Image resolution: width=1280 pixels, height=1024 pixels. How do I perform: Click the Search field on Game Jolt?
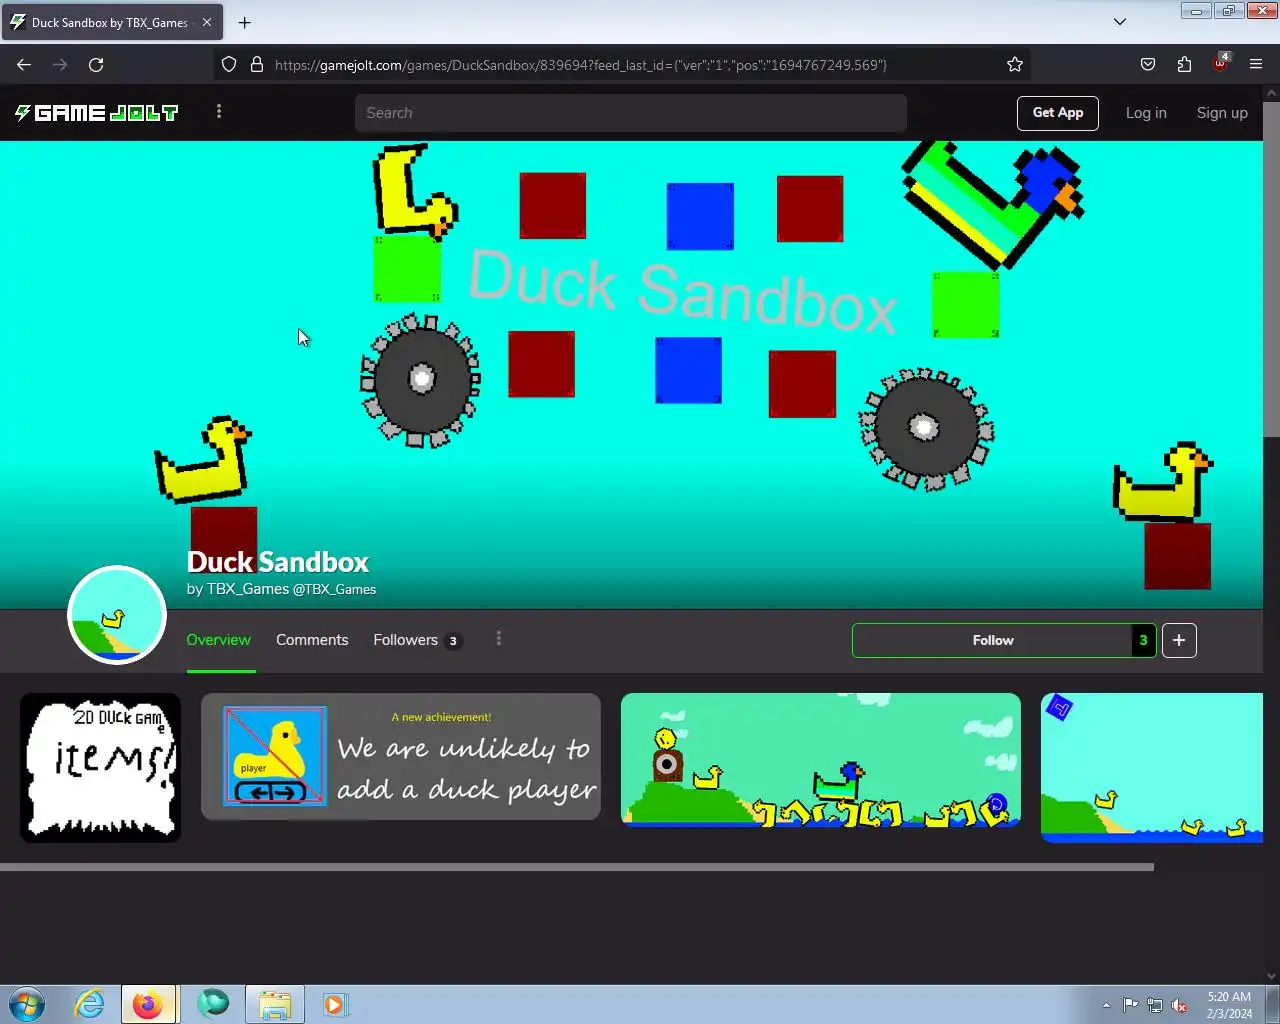tap(631, 113)
